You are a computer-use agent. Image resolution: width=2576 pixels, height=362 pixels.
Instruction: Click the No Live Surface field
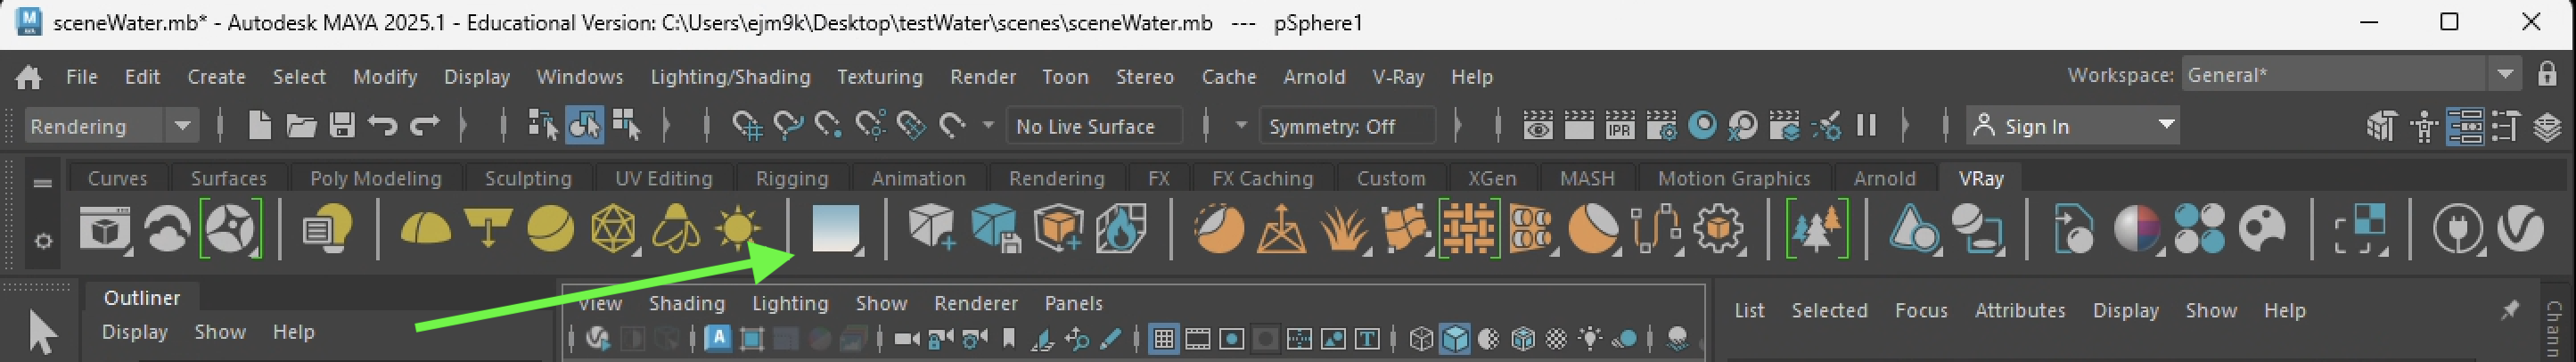pyautogui.click(x=1092, y=126)
